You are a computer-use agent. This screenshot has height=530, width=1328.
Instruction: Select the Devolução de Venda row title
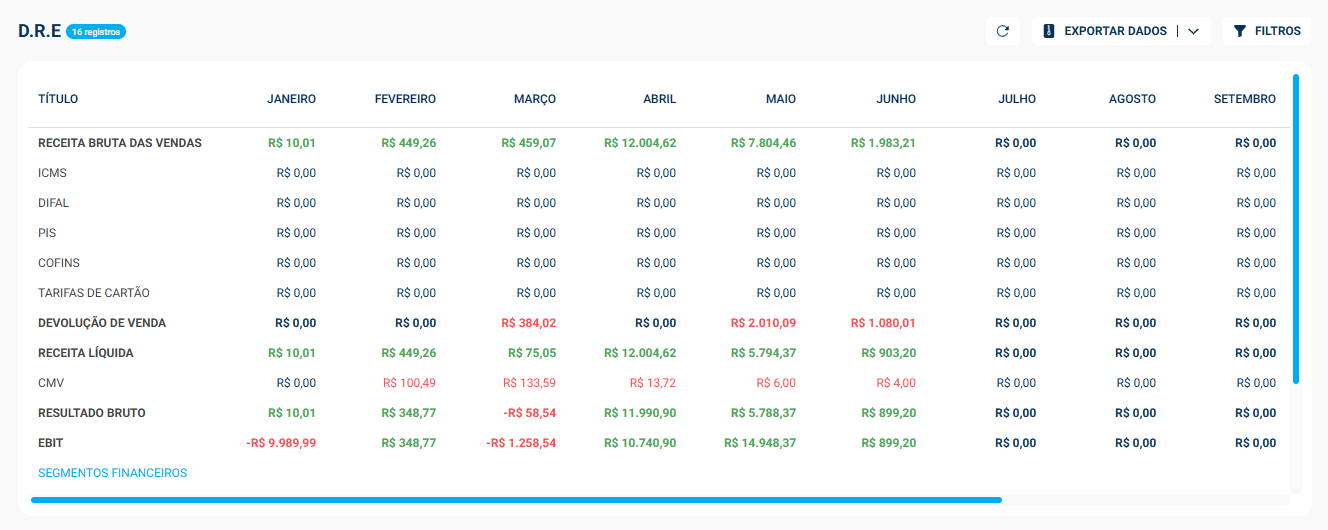point(102,323)
